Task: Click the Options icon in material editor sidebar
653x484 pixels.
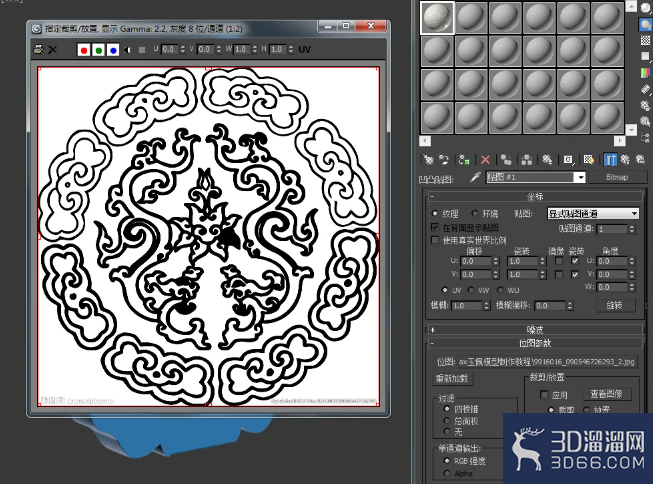Action: (x=645, y=104)
